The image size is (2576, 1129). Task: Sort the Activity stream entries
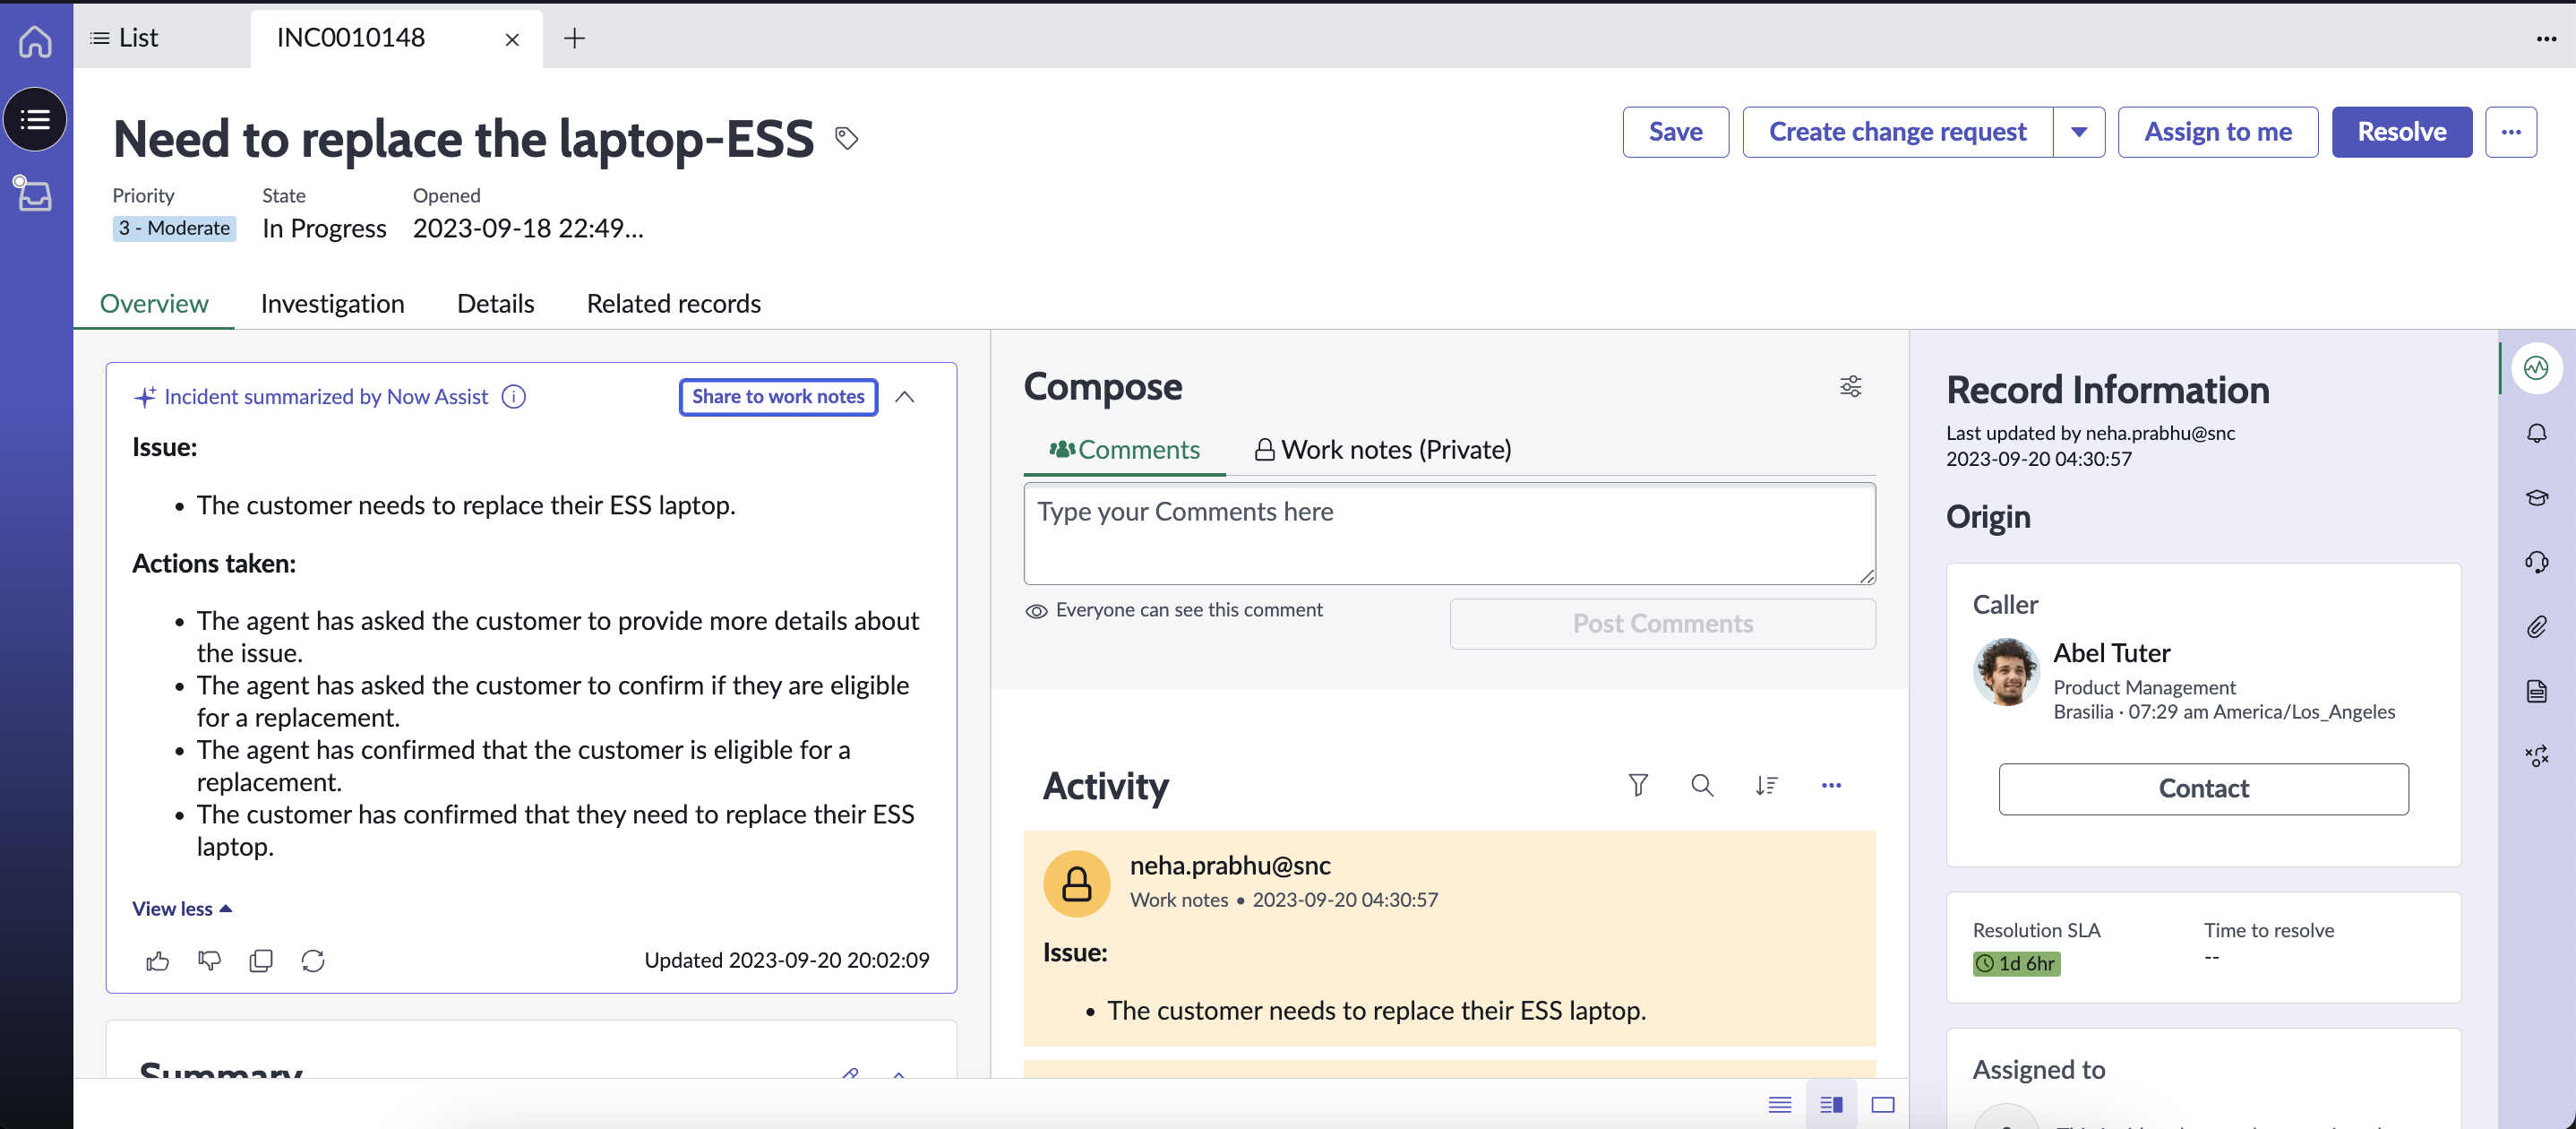(1767, 786)
